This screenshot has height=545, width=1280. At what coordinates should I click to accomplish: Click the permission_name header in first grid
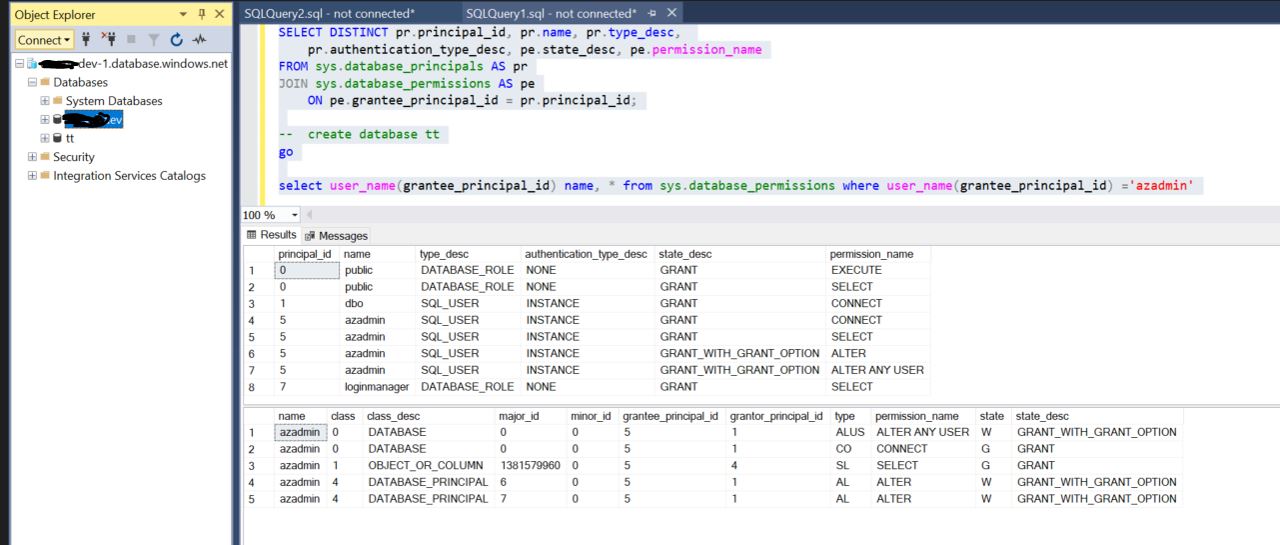879,254
